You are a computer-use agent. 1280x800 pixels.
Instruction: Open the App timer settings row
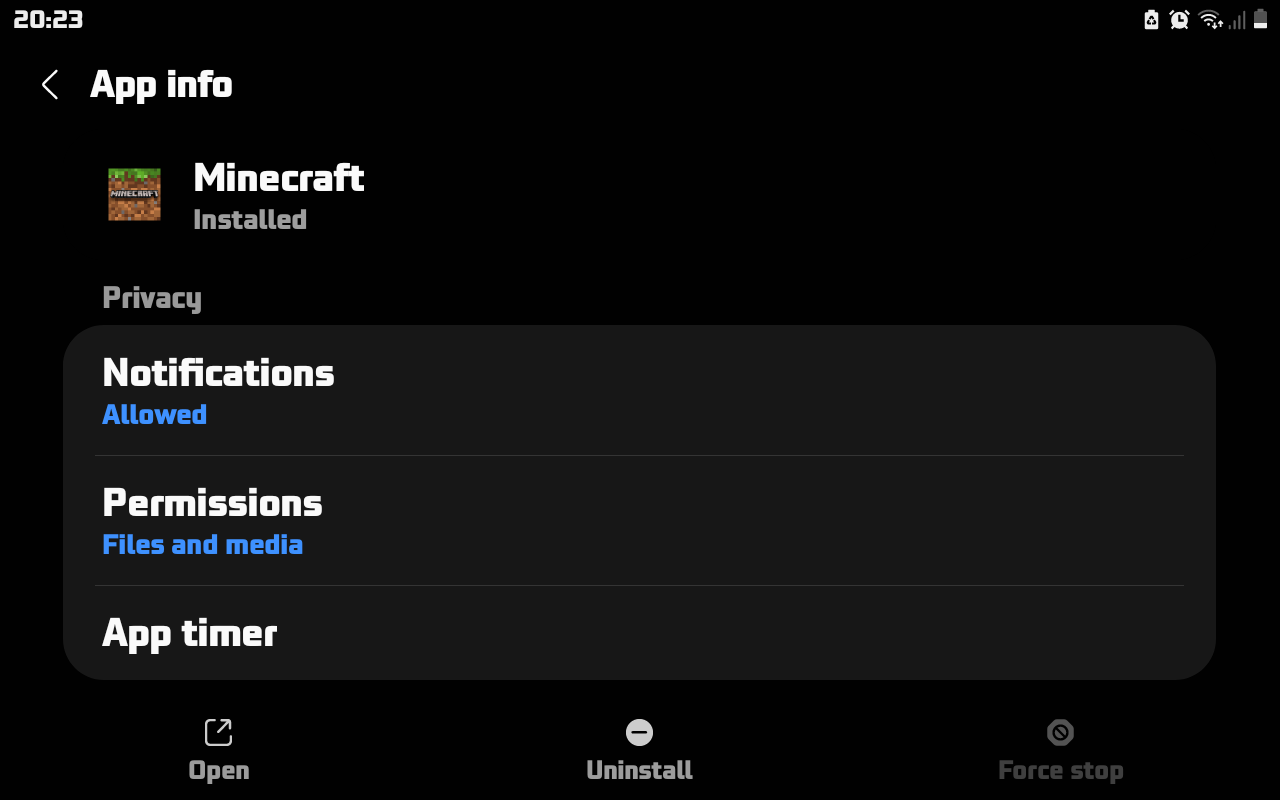(639, 633)
